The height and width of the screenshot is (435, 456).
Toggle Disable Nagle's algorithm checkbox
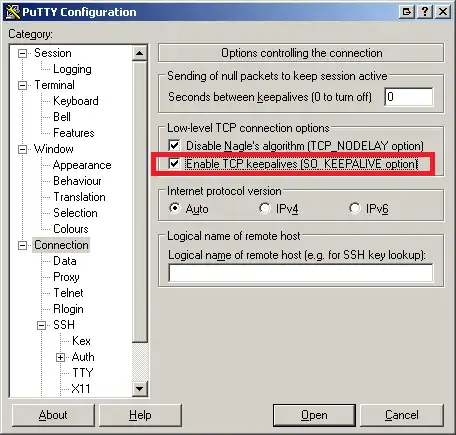pos(174,145)
